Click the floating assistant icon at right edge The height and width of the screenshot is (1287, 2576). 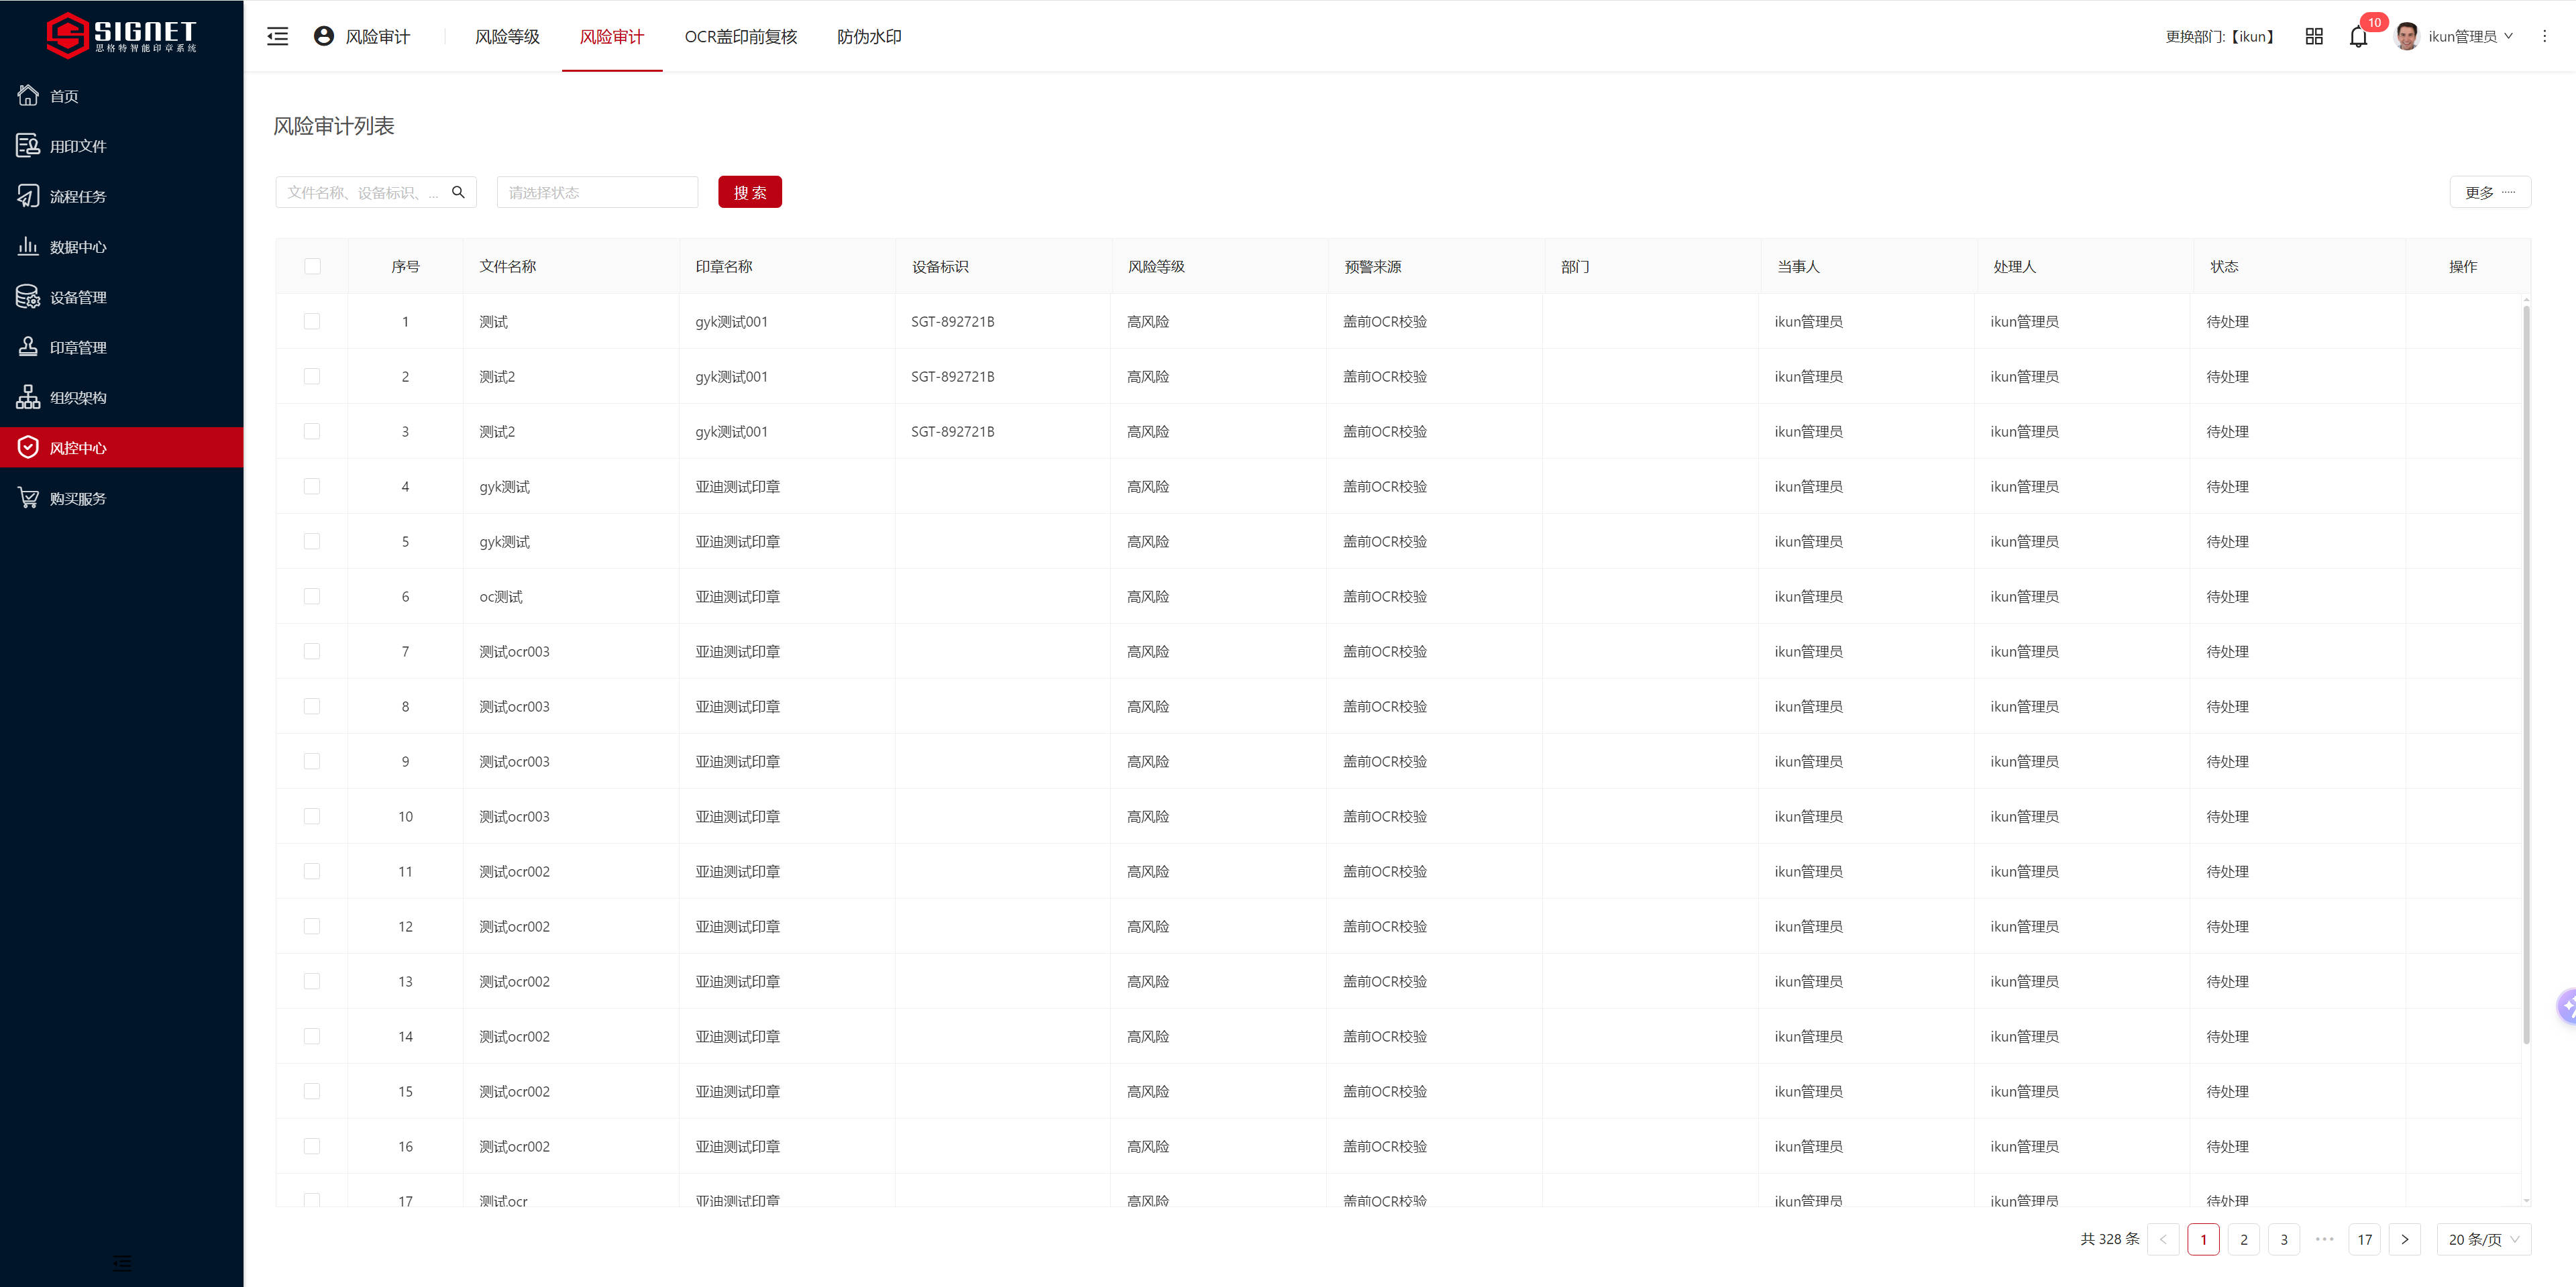click(2566, 1006)
